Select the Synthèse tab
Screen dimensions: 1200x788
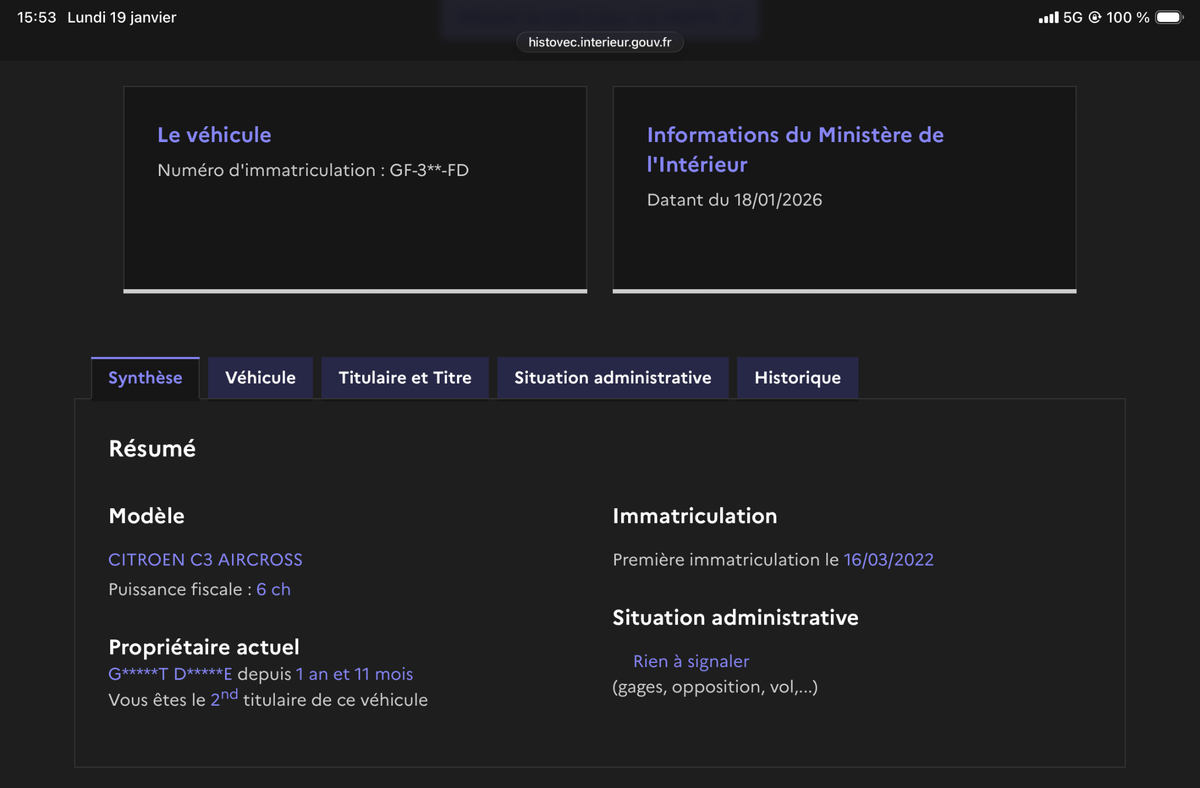tap(145, 377)
